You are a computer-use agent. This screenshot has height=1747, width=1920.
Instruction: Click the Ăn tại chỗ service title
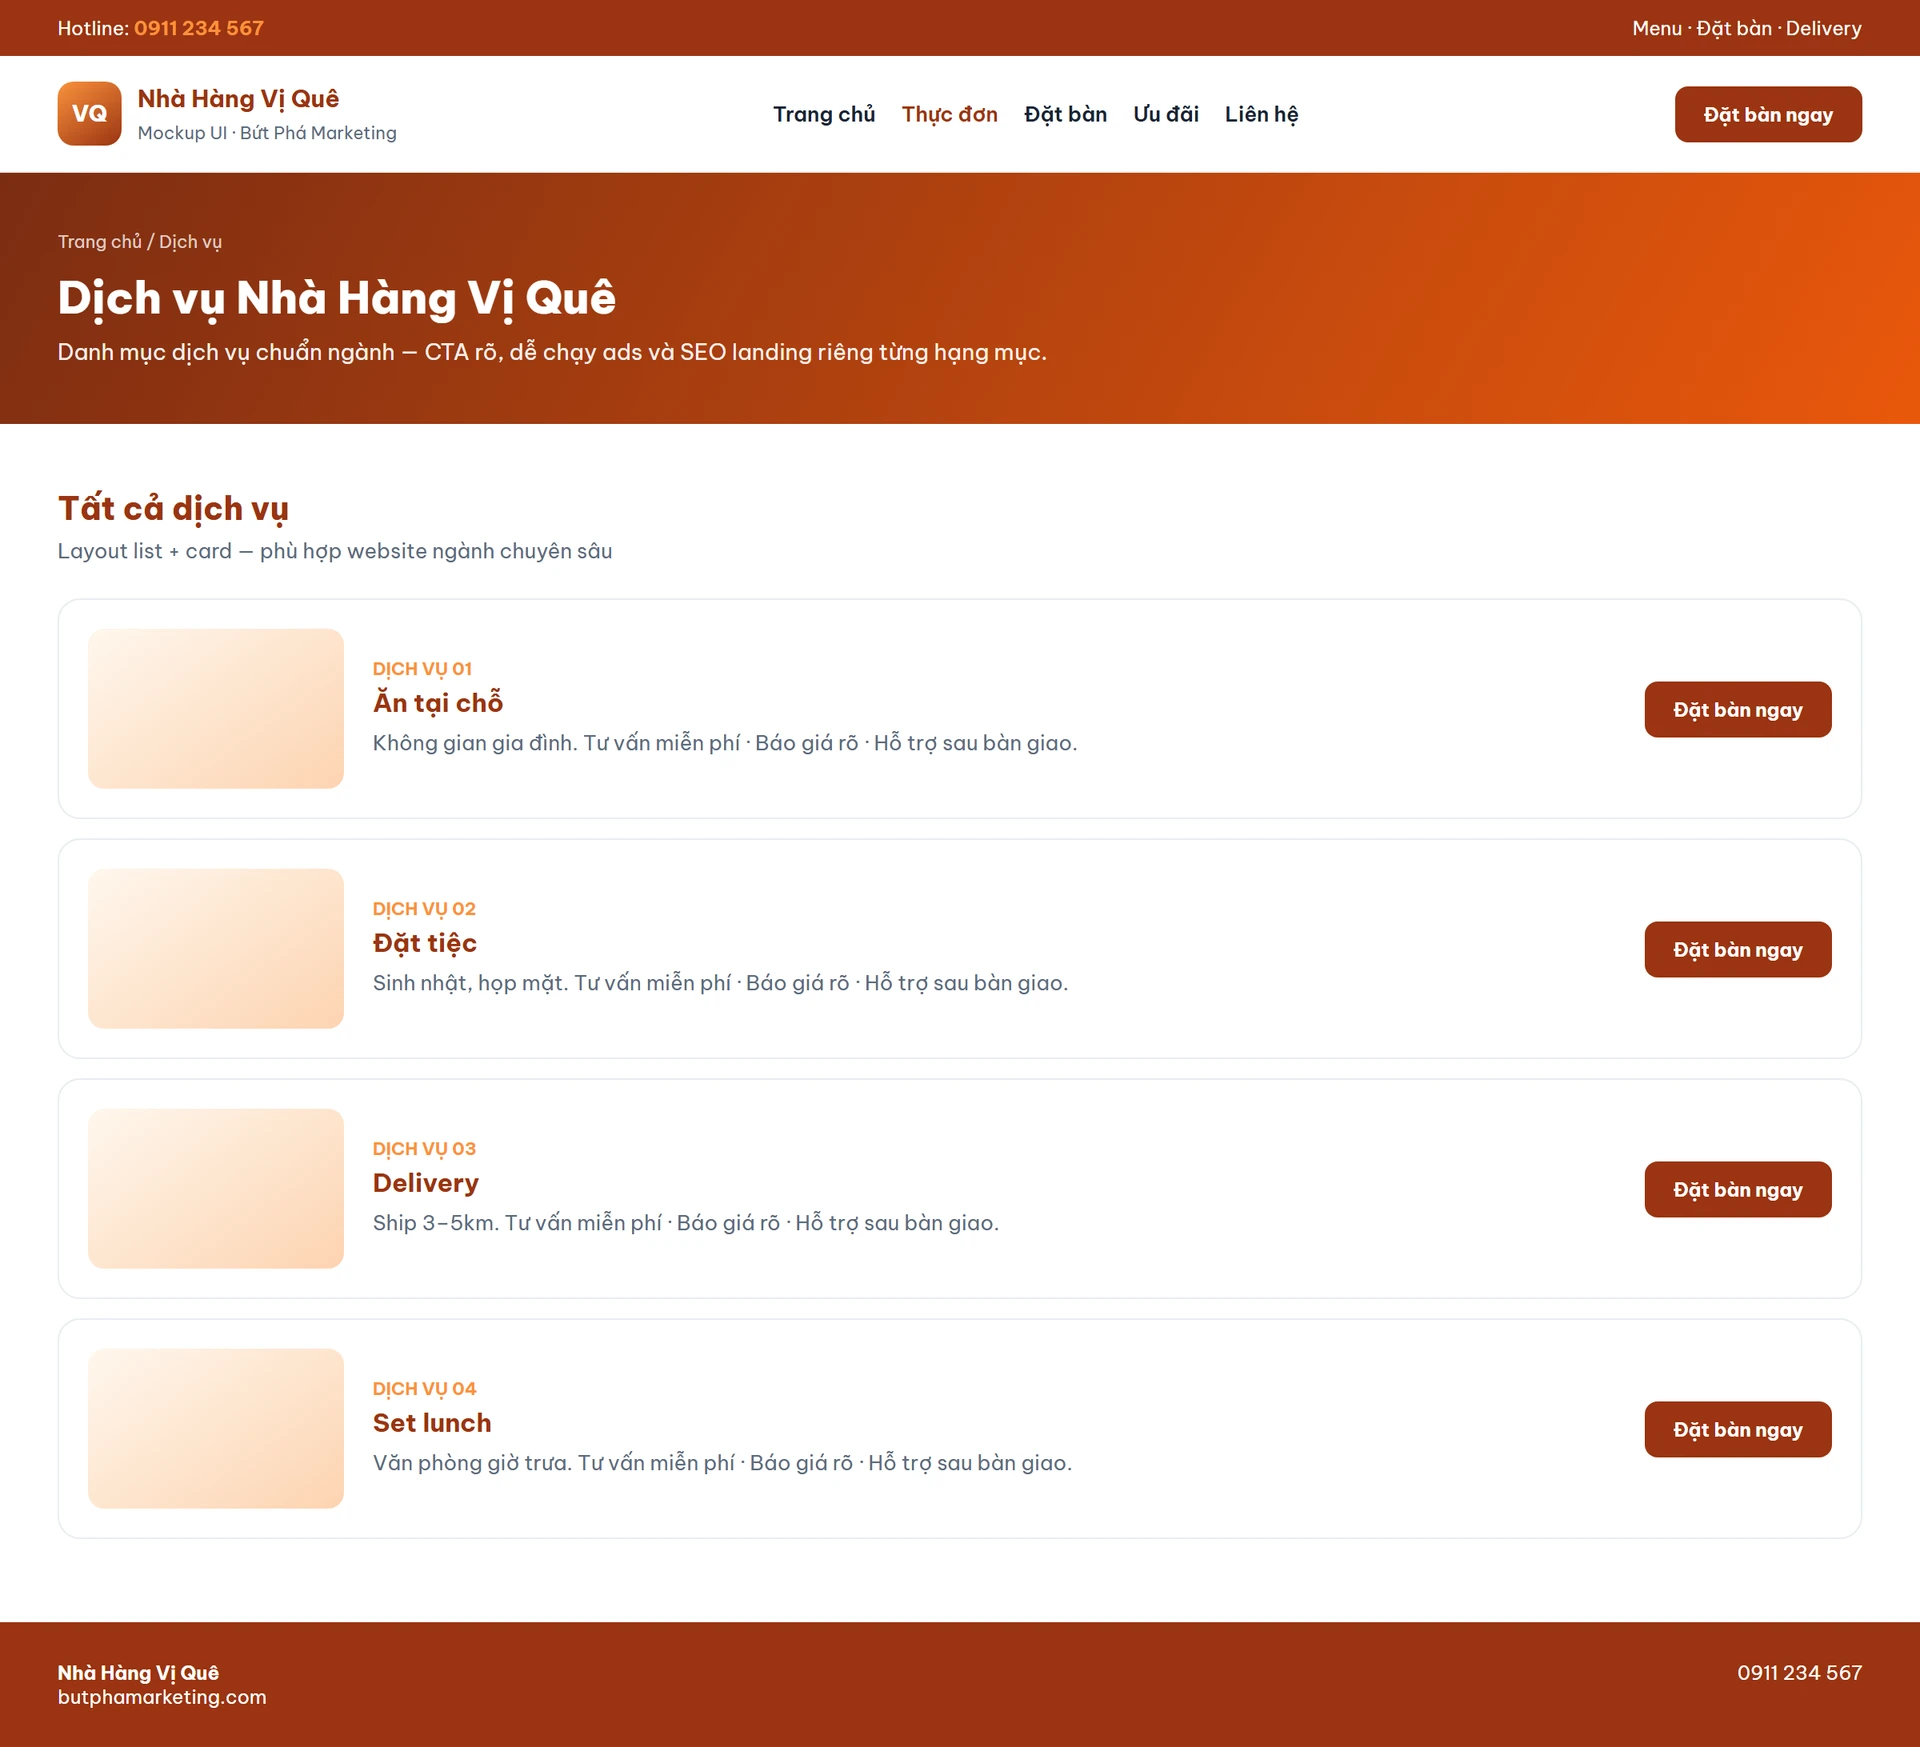(x=438, y=703)
